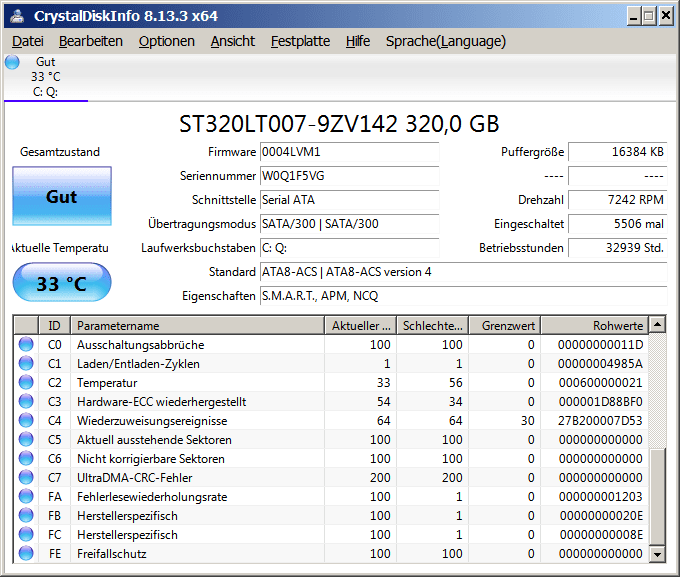The height and width of the screenshot is (577, 680).
Task: Click status orb for row FA Fehlerlesewiederholungsrate
Action: (26, 497)
